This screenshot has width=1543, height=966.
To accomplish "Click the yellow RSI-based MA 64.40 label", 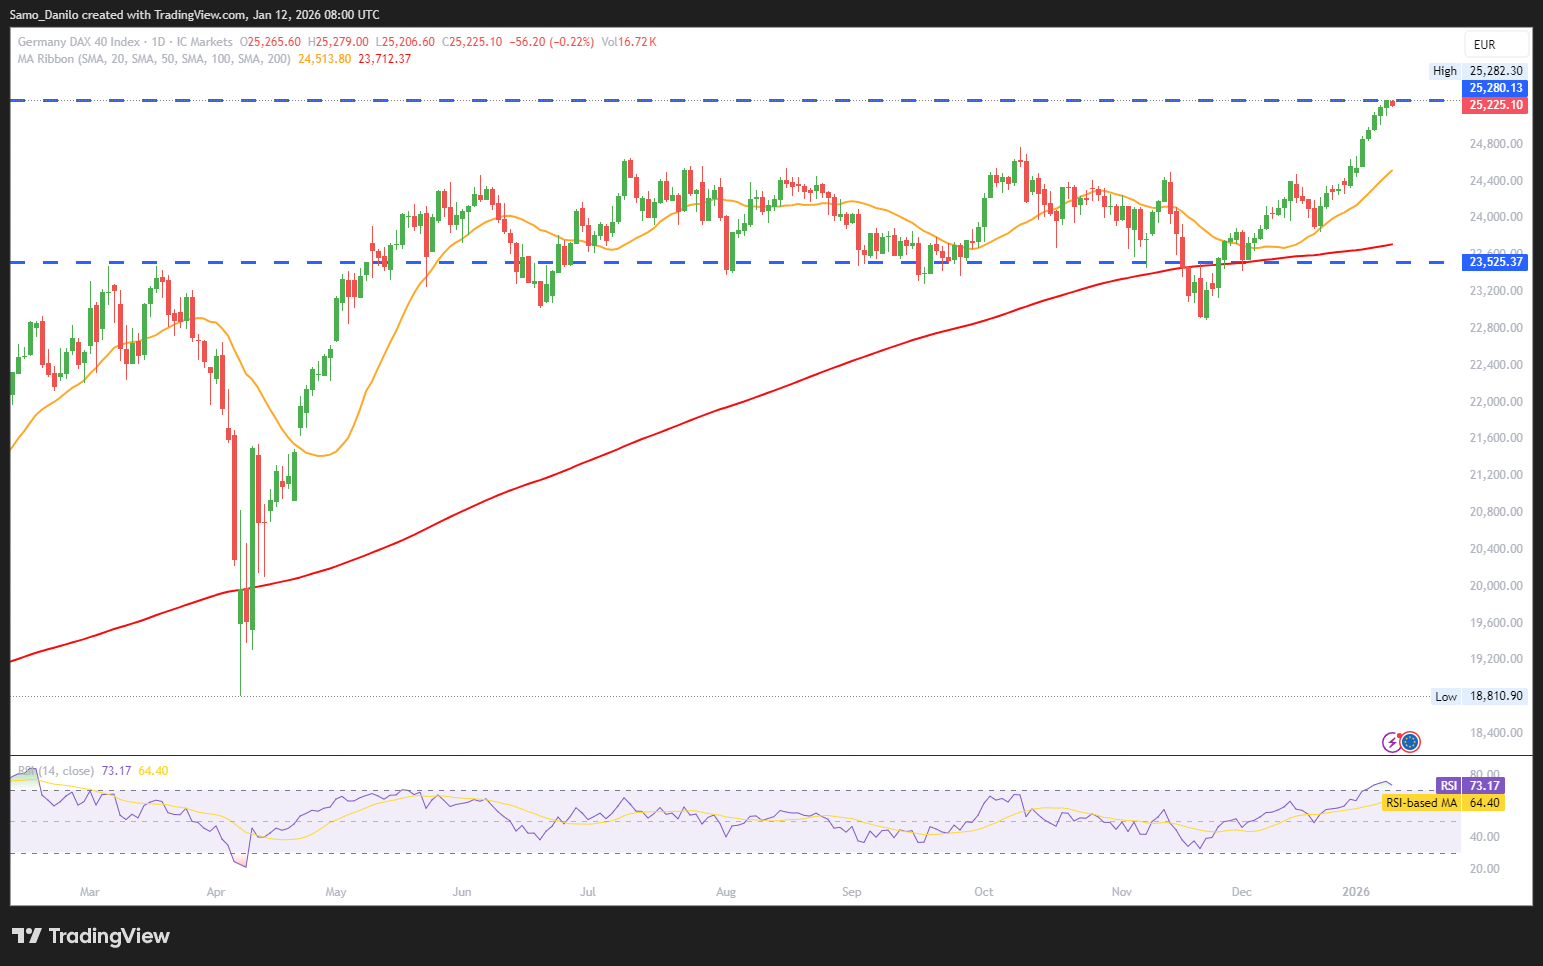I will pyautogui.click(x=1443, y=803).
